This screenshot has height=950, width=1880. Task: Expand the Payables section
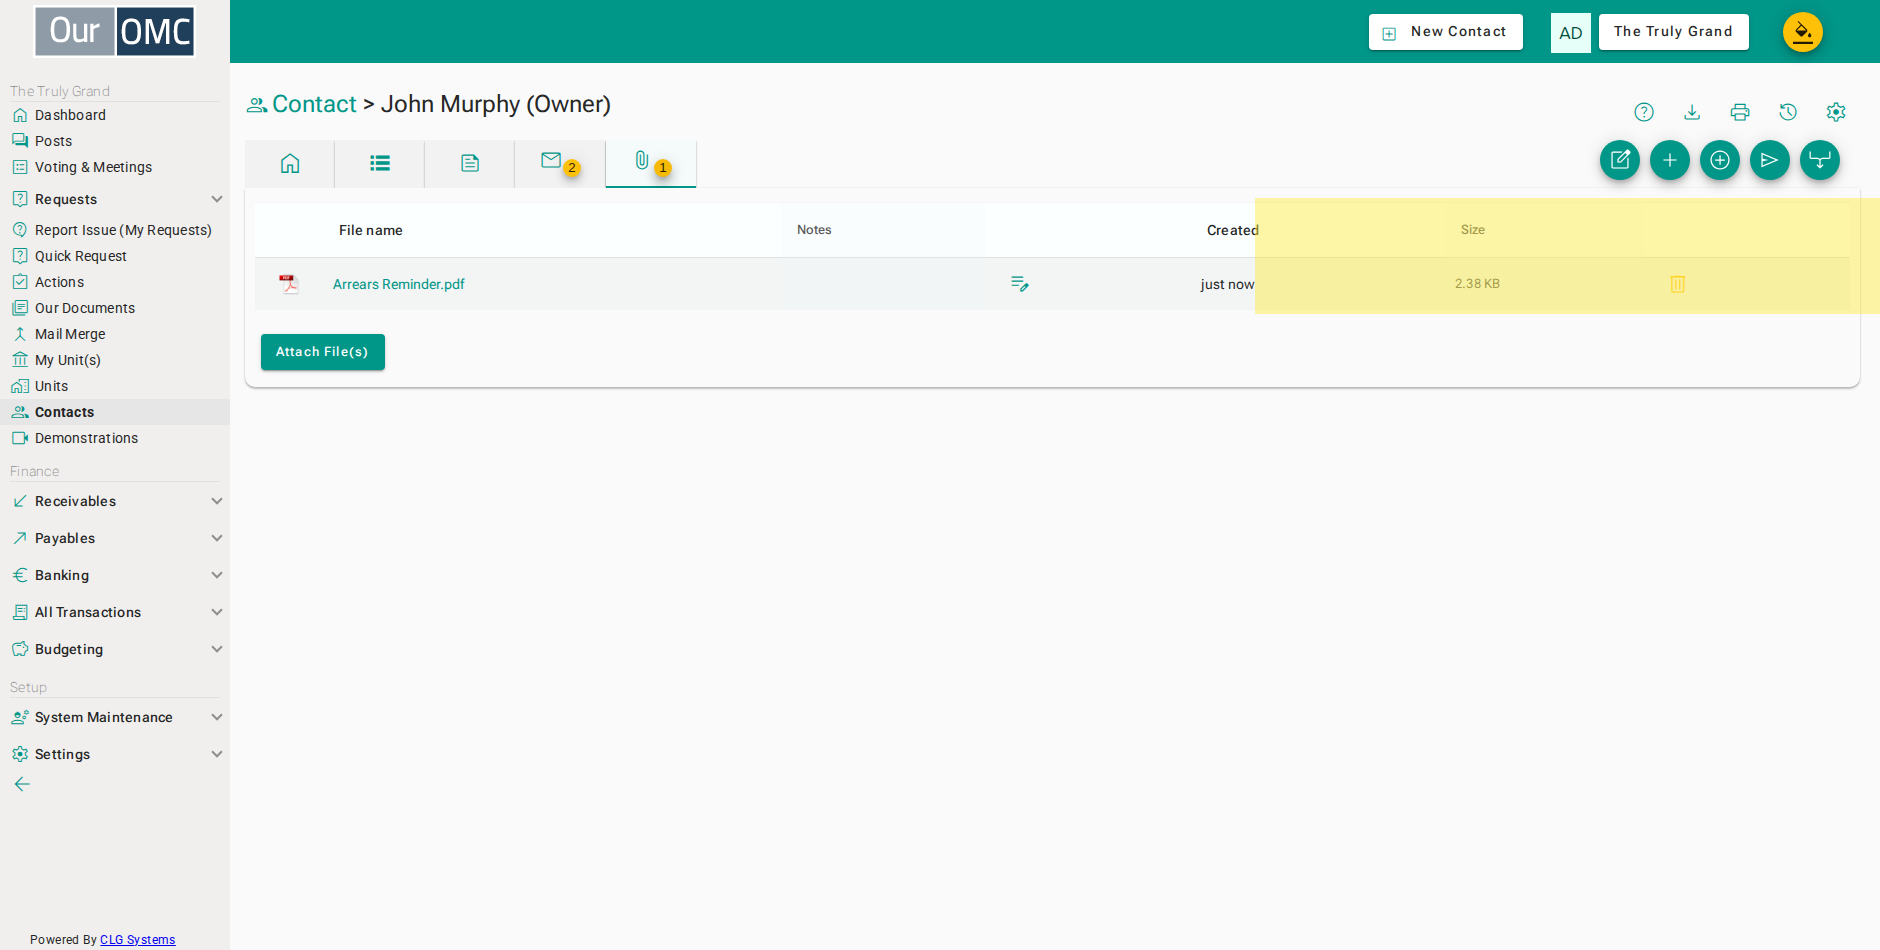[x=115, y=538]
